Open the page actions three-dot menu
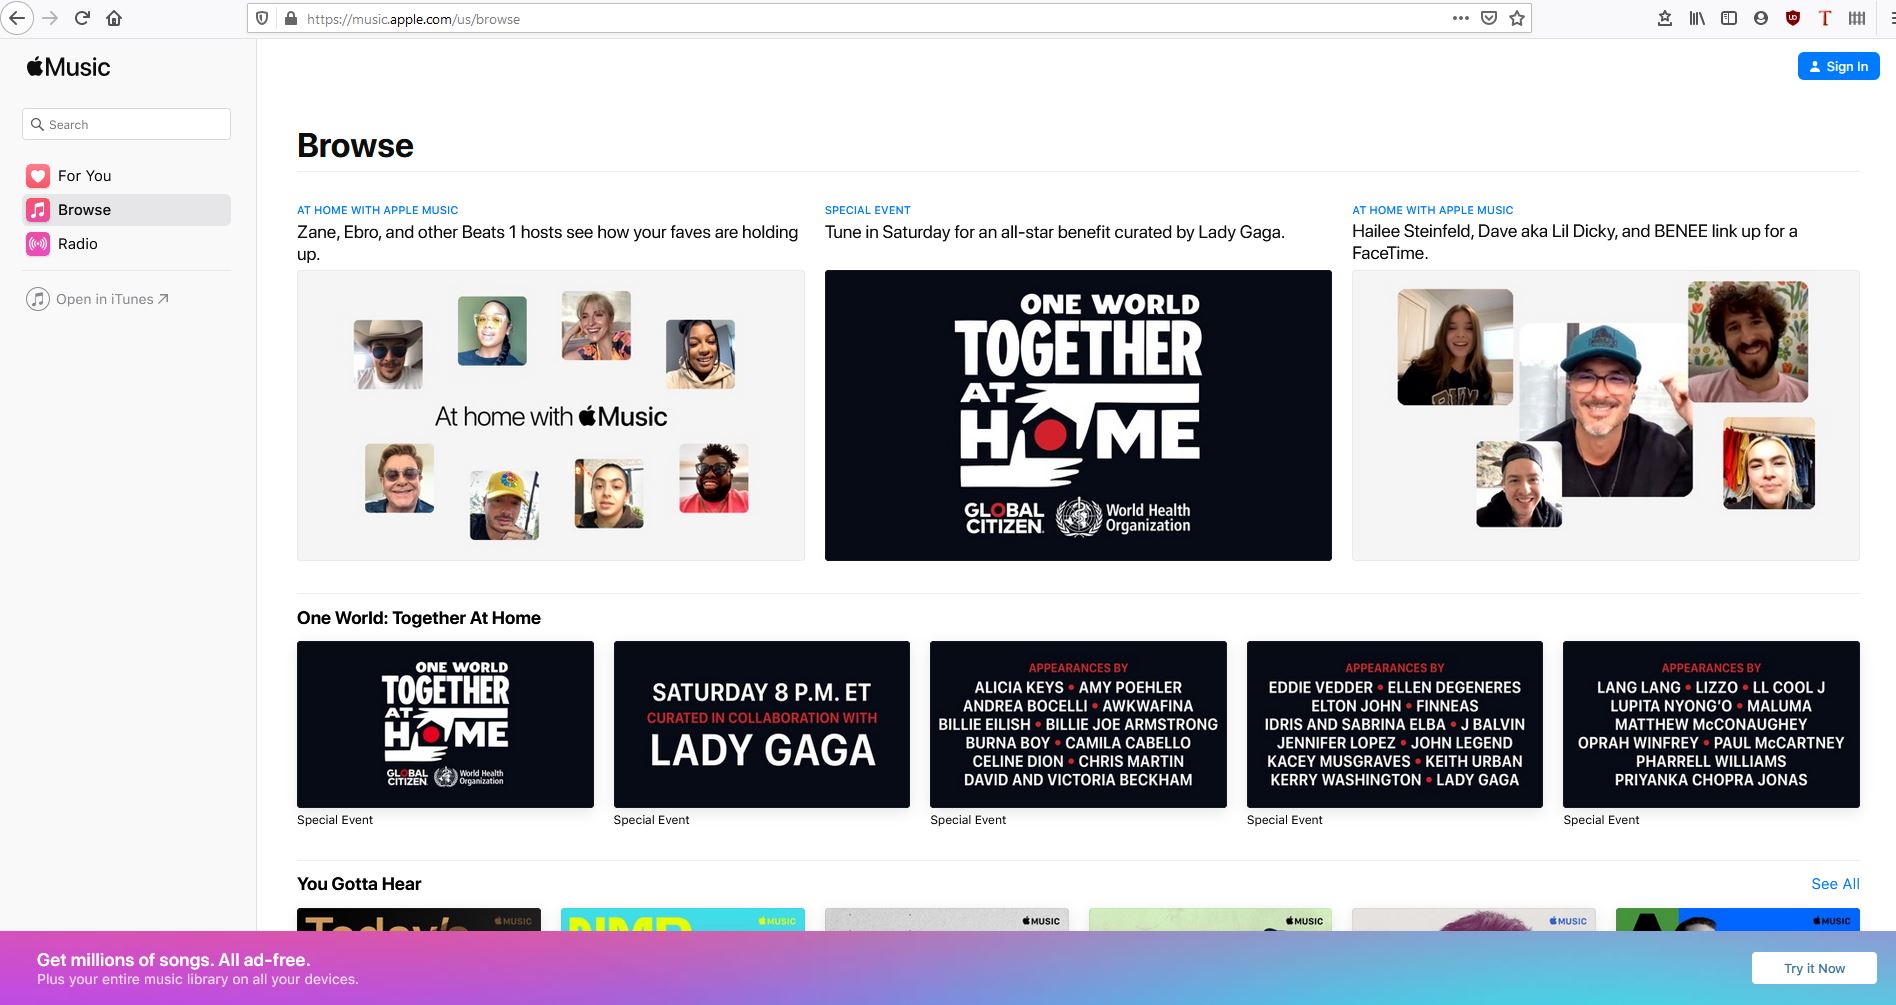Viewport: 1896px width, 1005px height. tap(1461, 18)
